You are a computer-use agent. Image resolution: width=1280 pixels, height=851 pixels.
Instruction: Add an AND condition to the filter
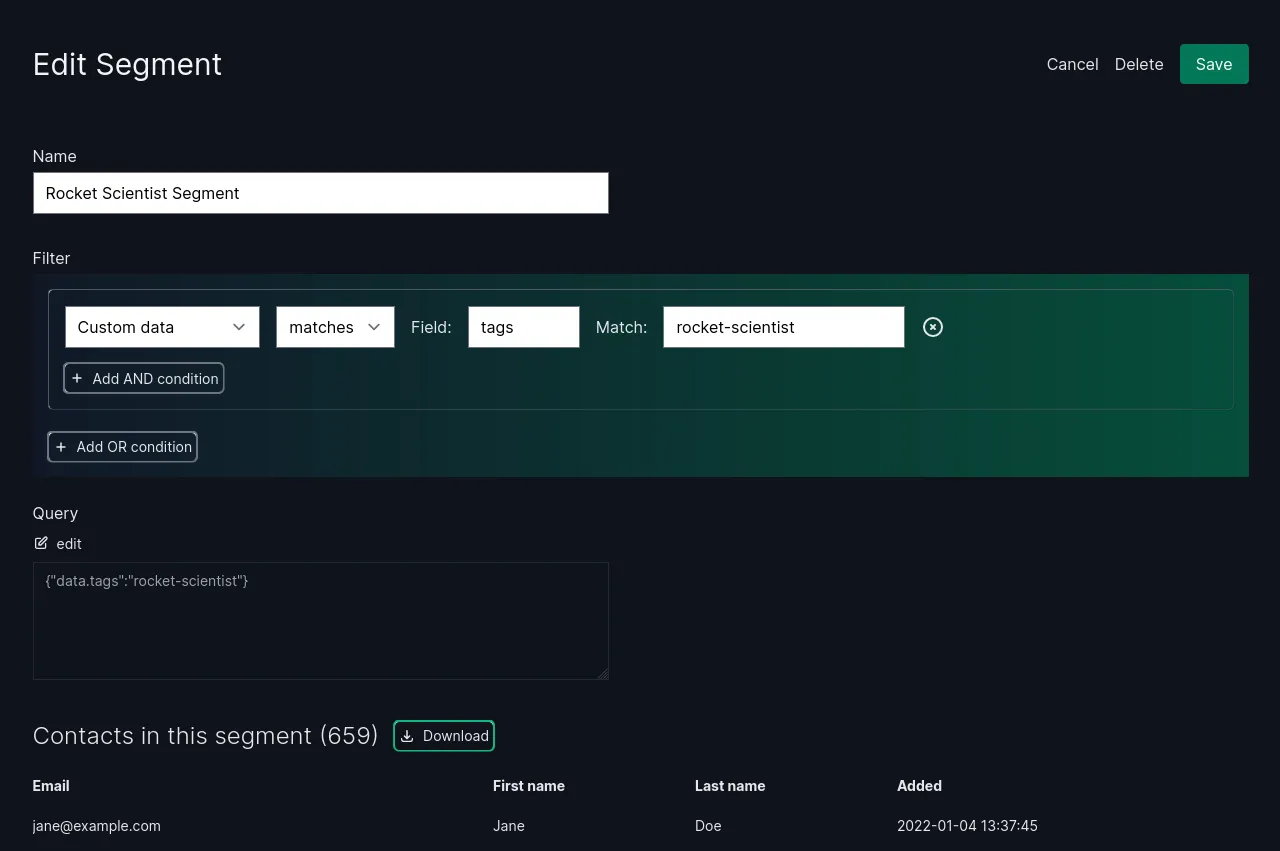point(144,378)
